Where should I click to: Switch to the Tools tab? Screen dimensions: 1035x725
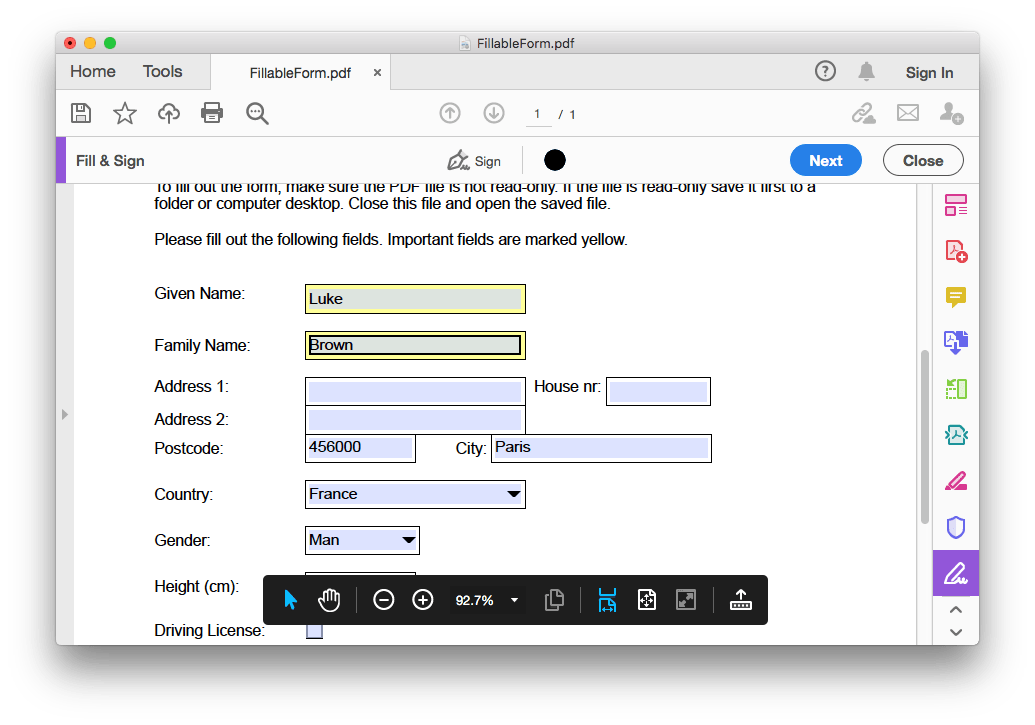[x=162, y=71]
